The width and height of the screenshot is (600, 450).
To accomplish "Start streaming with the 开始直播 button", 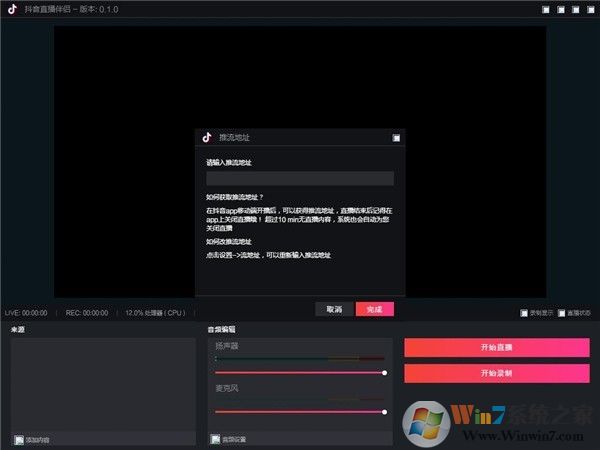I will click(x=496, y=347).
